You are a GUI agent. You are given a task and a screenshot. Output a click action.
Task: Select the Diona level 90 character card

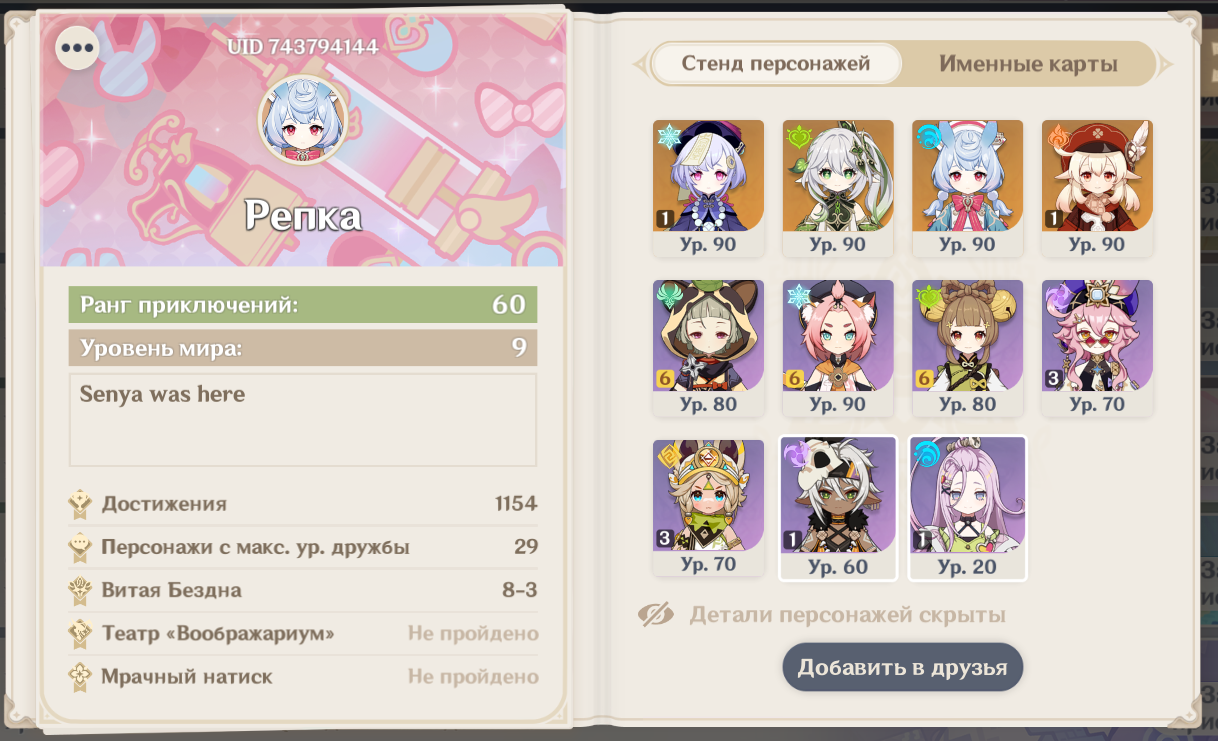coord(838,348)
